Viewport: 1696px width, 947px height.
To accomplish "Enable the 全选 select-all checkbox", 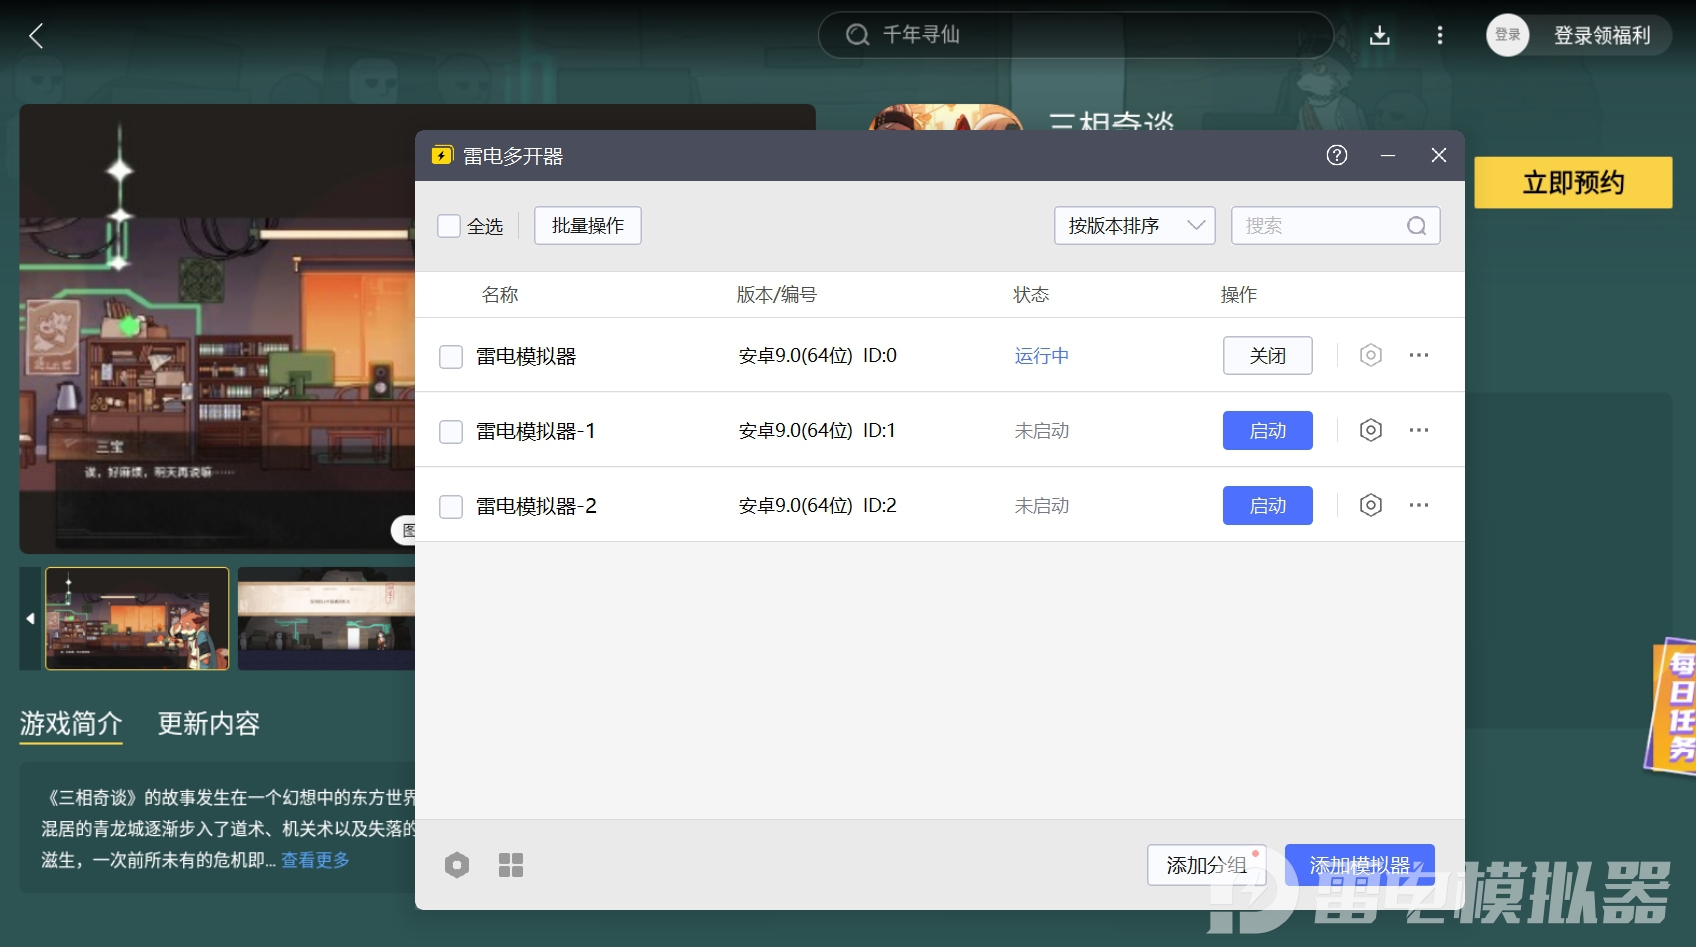I will click(x=448, y=225).
